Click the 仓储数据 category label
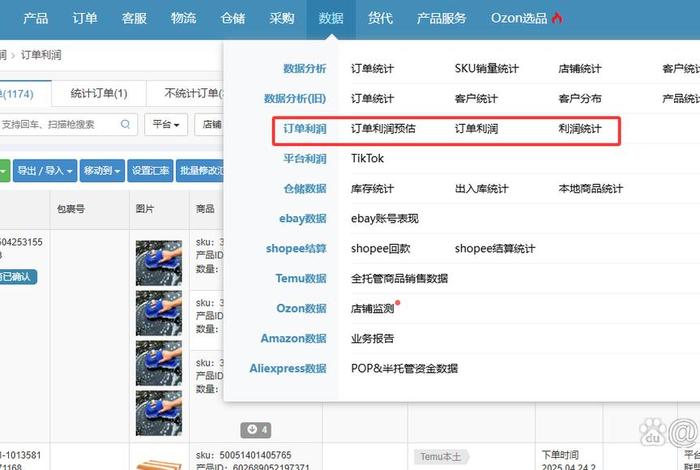Screen dimensions: 700x470 304,188
